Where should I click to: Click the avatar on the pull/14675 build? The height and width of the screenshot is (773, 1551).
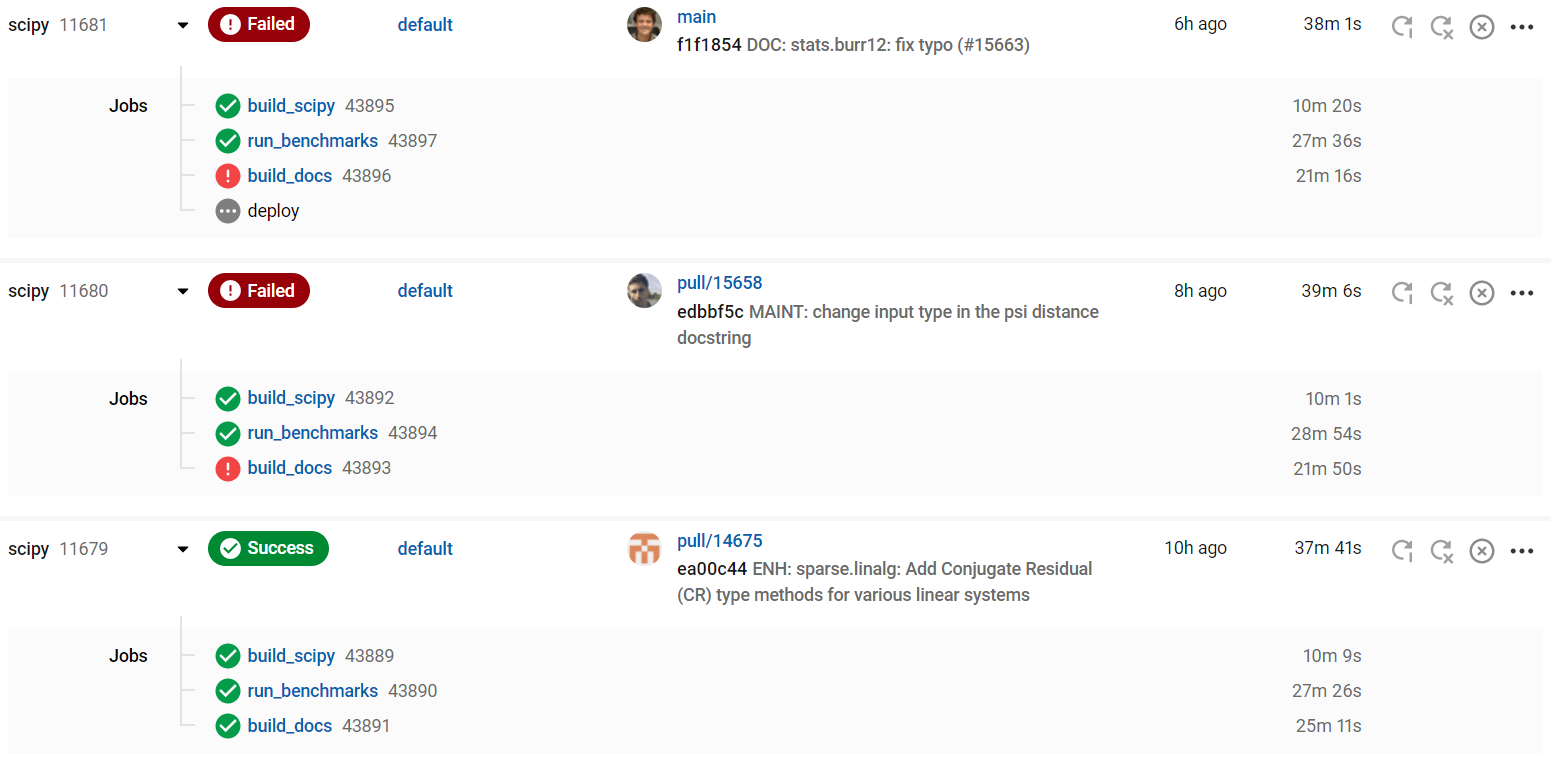pyautogui.click(x=644, y=549)
